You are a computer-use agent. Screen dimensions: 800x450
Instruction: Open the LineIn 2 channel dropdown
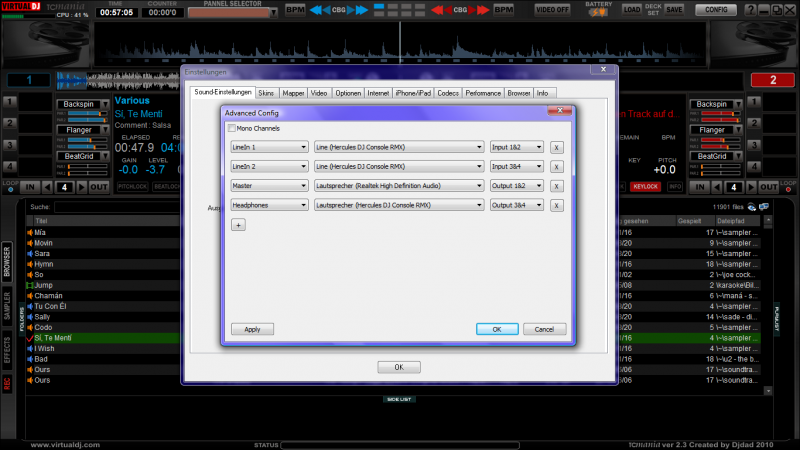[x=269, y=167]
